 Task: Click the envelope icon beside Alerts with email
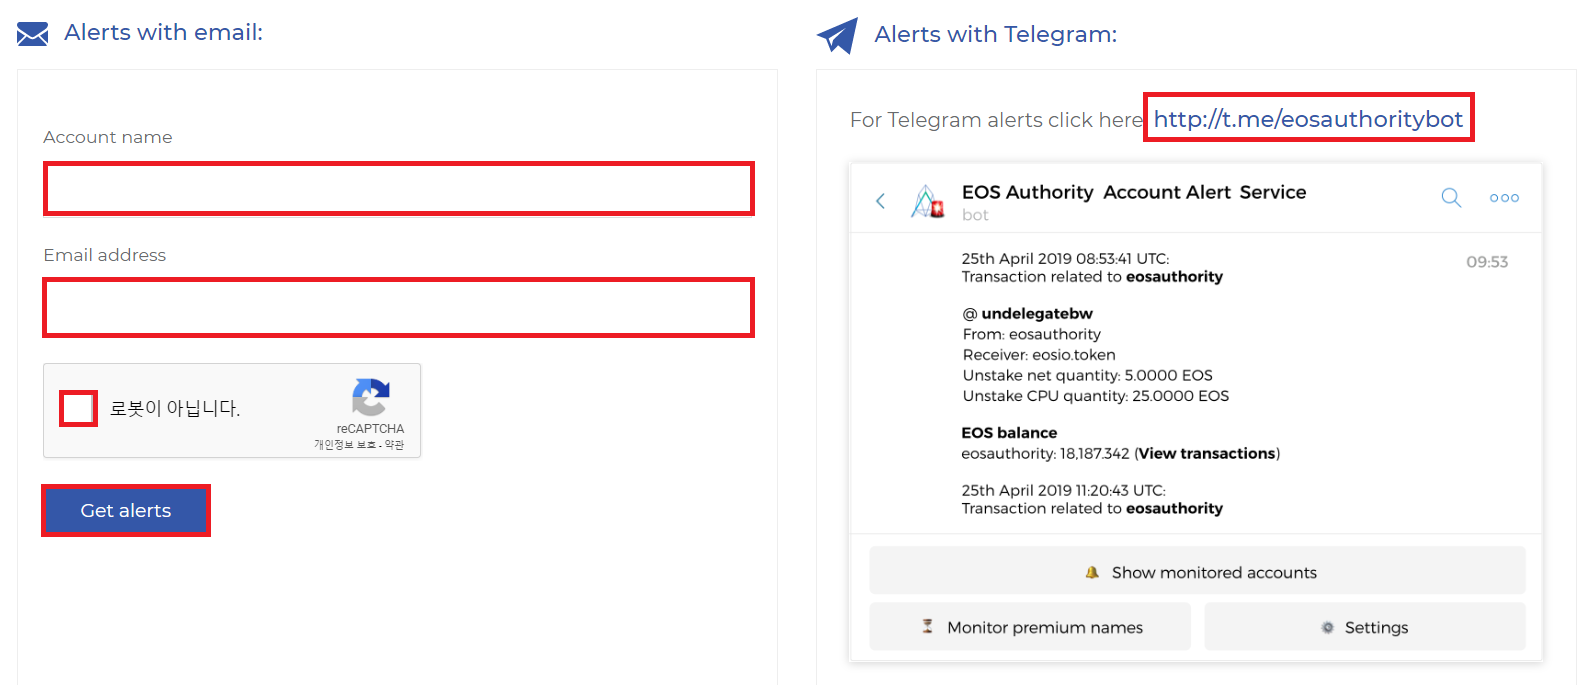32,34
